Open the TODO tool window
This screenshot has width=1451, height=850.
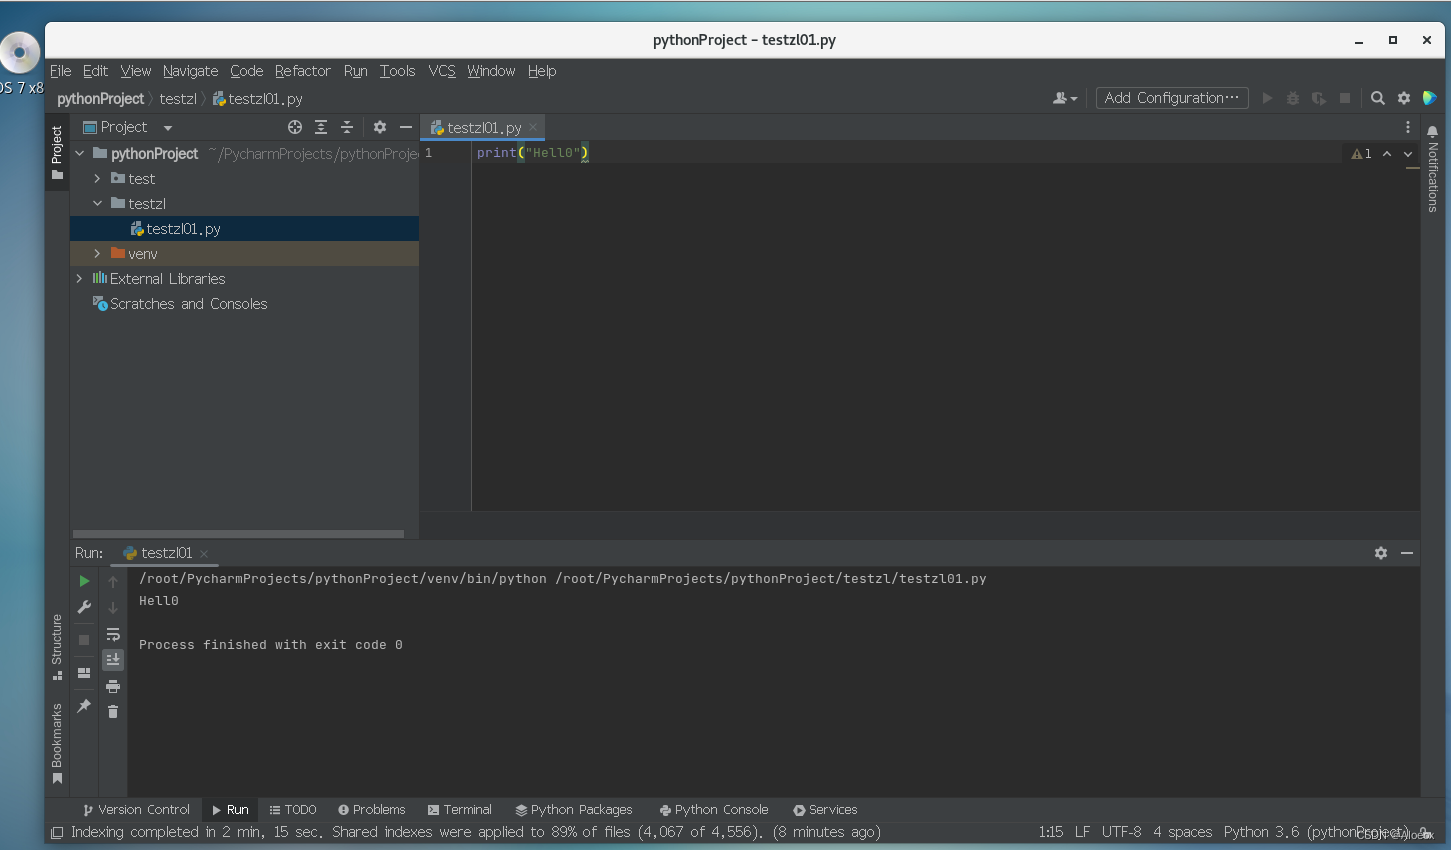point(292,810)
